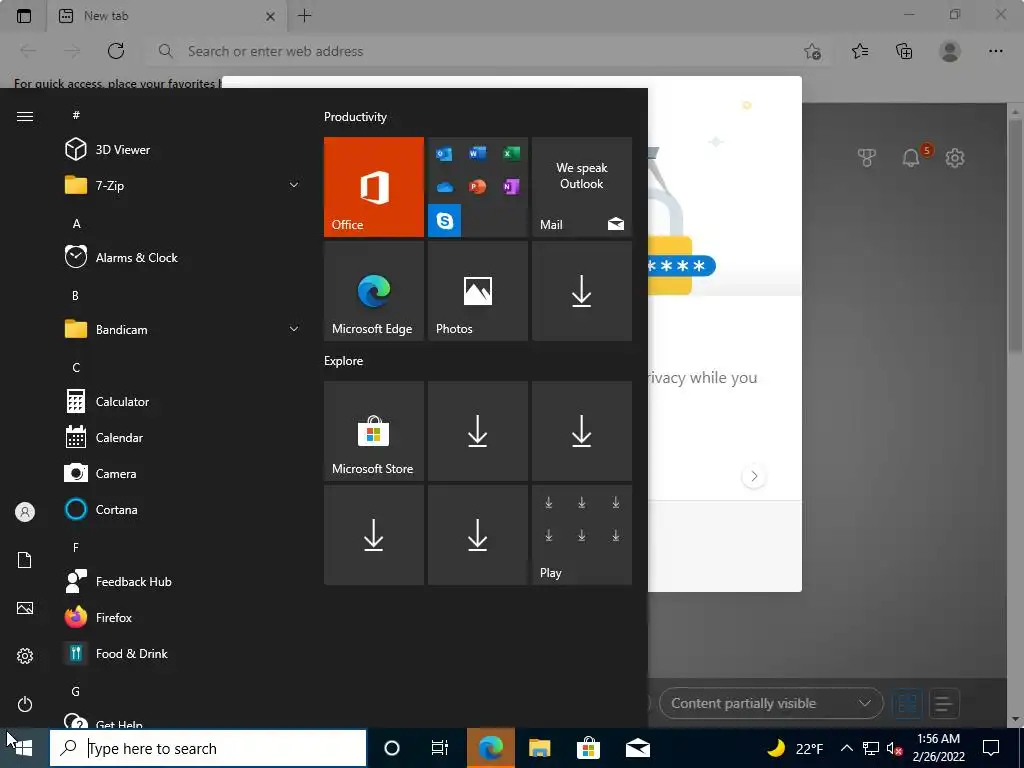Open the Action Center notifications icon
This screenshot has height=768, width=1024.
(x=991, y=748)
